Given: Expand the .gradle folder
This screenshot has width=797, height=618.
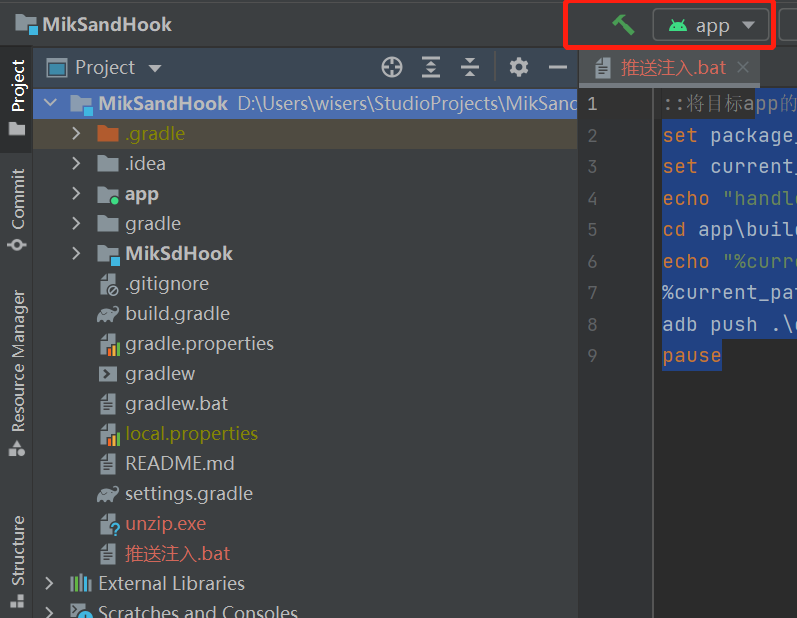Looking at the screenshot, I should 76,133.
